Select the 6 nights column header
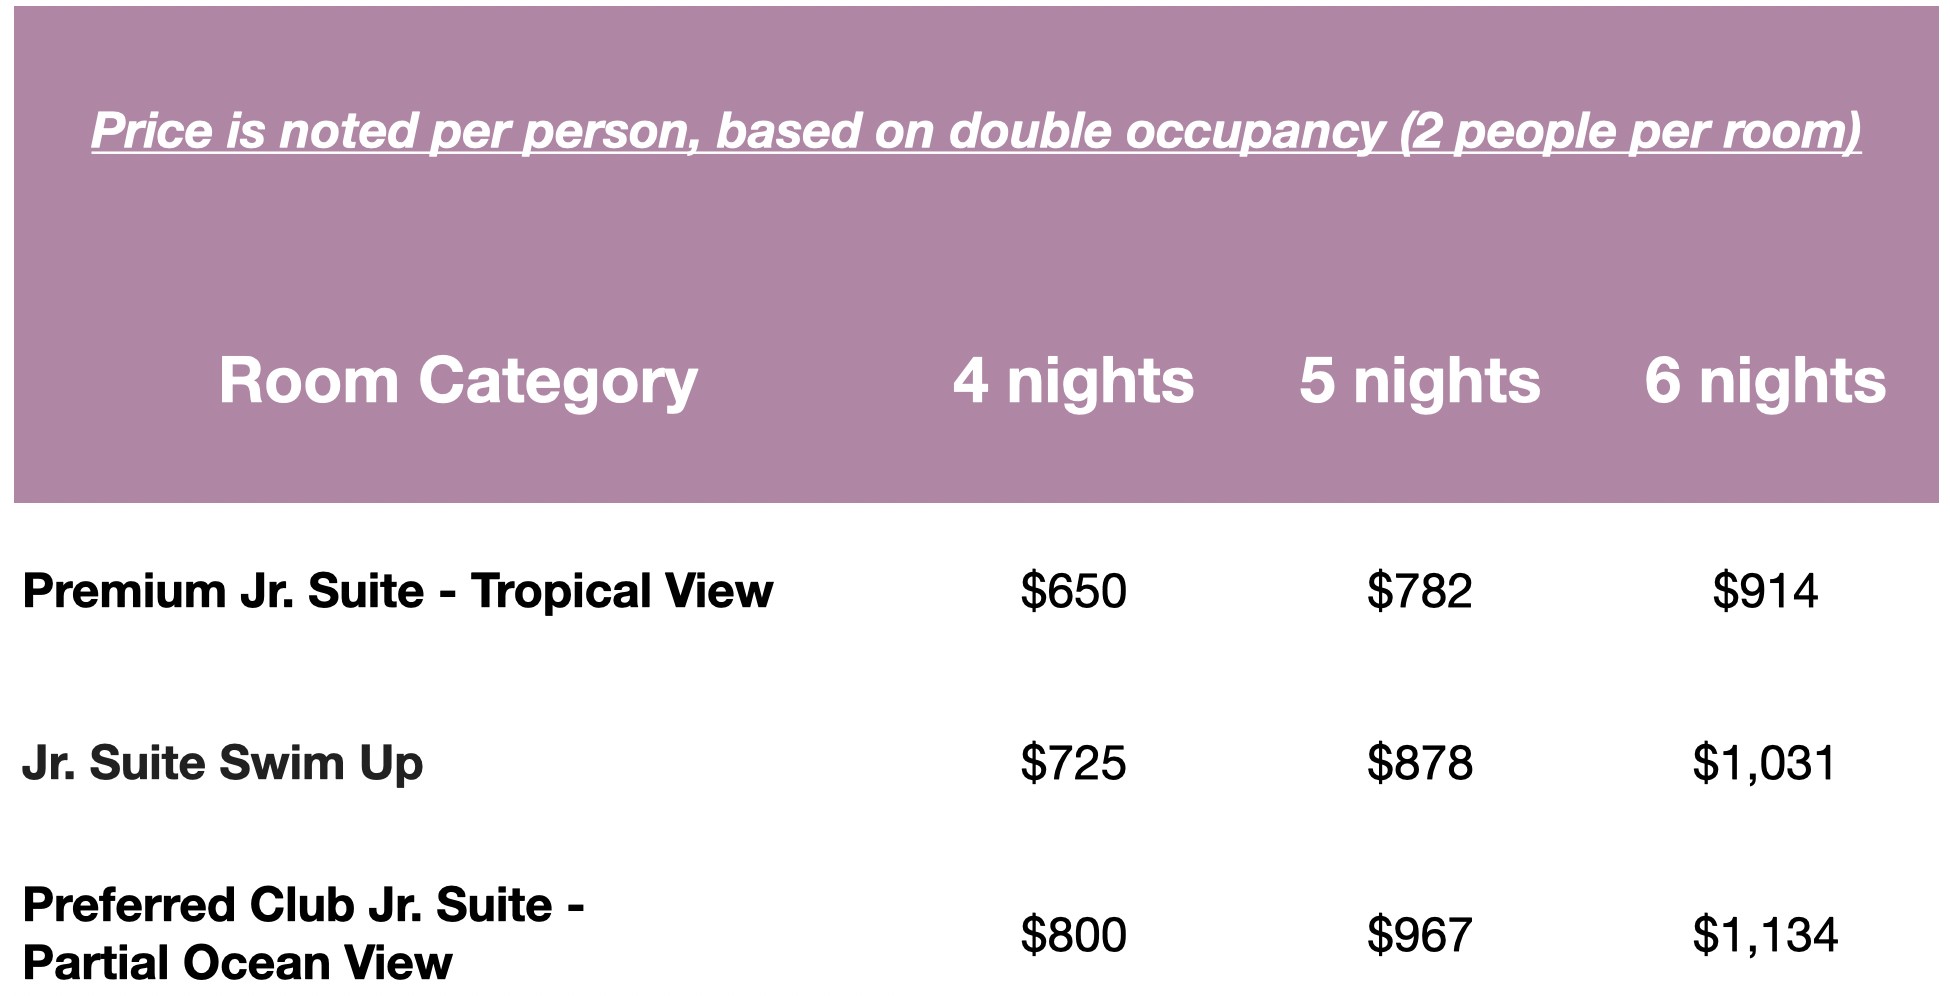The height and width of the screenshot is (996, 1950). point(1765,381)
